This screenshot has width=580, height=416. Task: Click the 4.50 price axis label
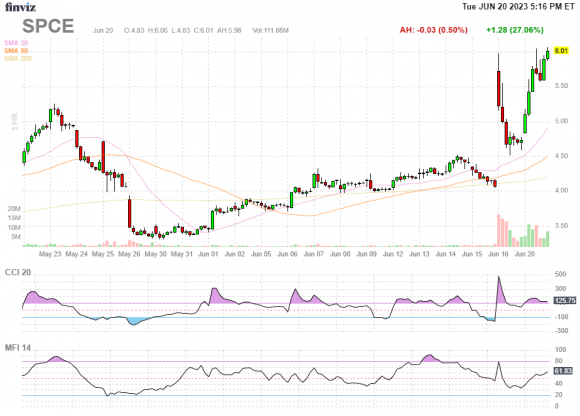point(561,156)
